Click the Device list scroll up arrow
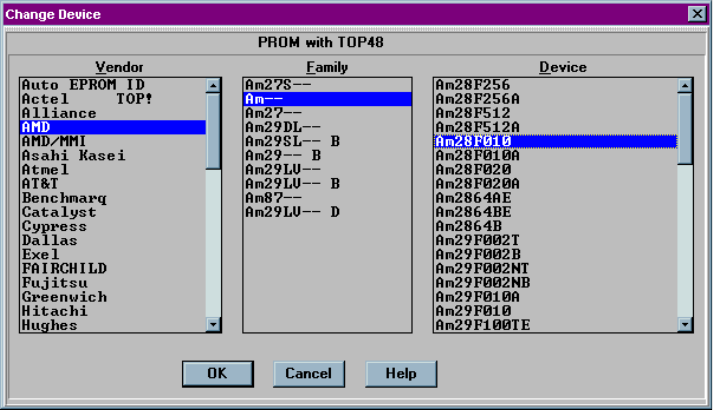Screen dimensions: 713x410 [x=685, y=85]
